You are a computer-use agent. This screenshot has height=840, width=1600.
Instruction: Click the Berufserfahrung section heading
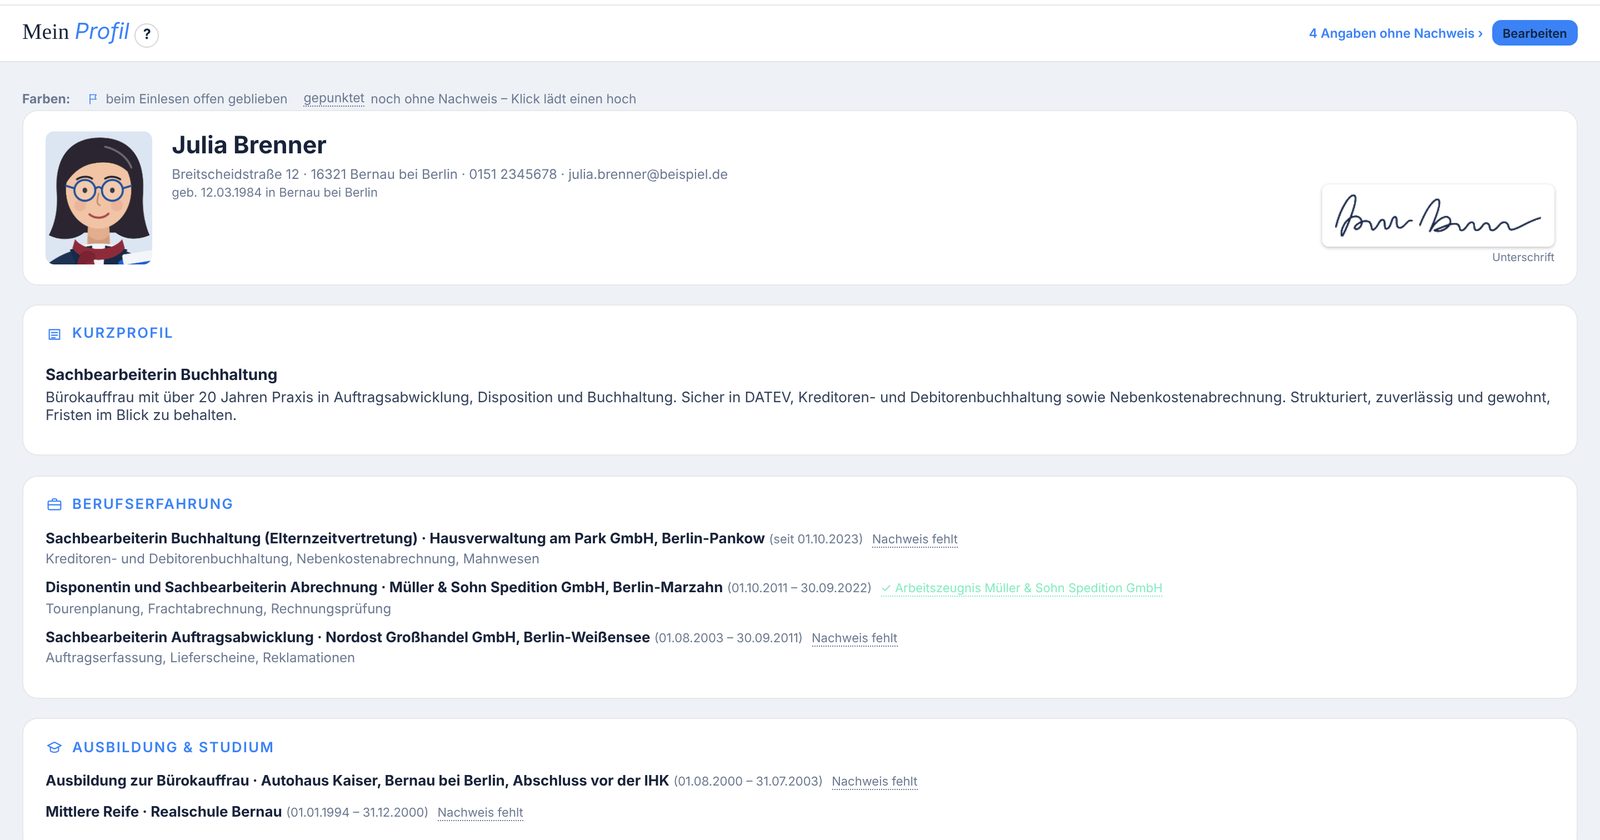coord(152,505)
